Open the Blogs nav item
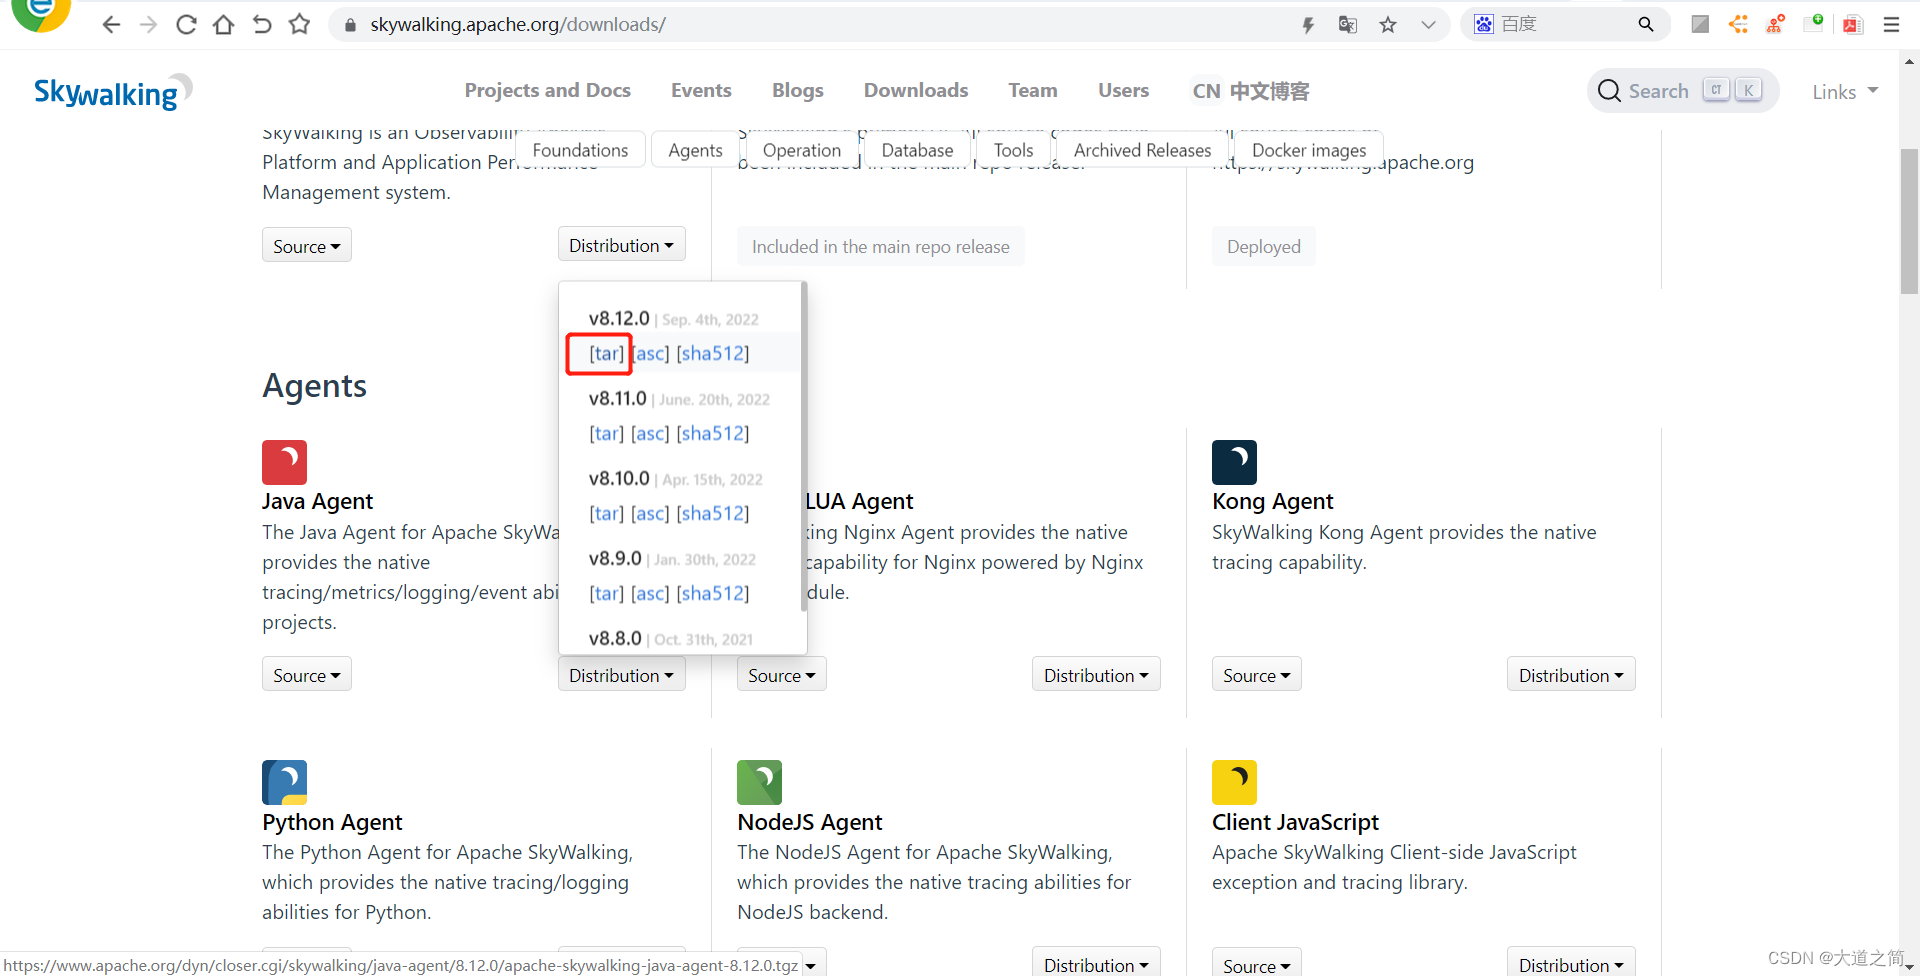The image size is (1920, 976). pos(798,90)
